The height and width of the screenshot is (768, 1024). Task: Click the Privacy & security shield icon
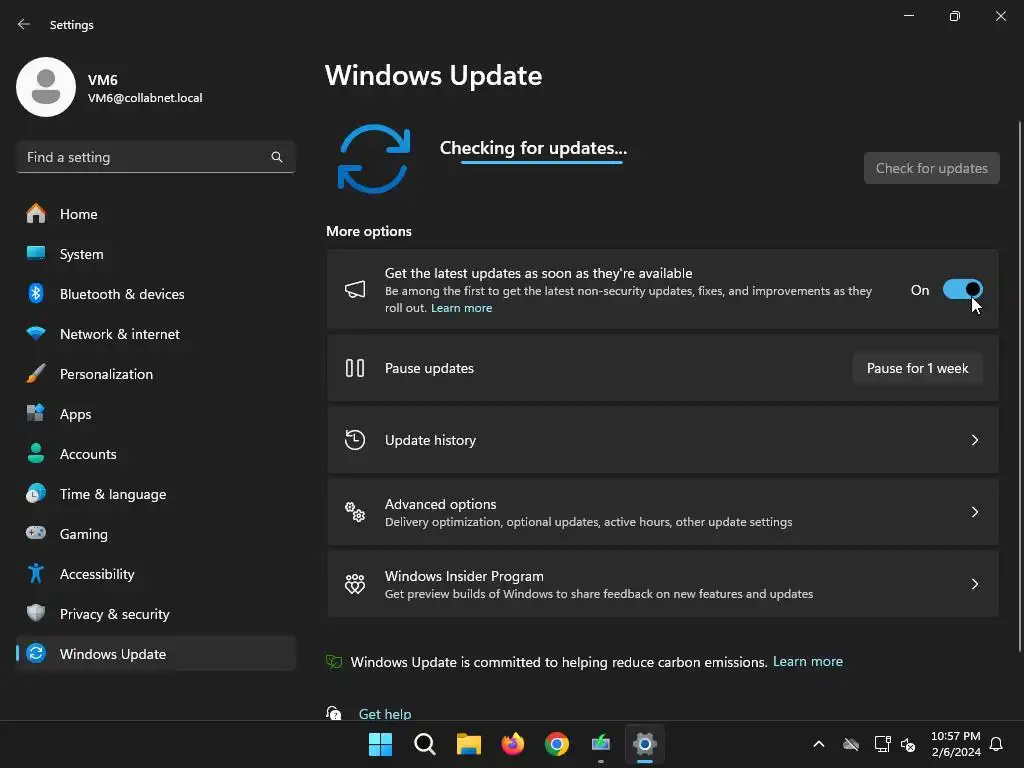pyautogui.click(x=36, y=613)
